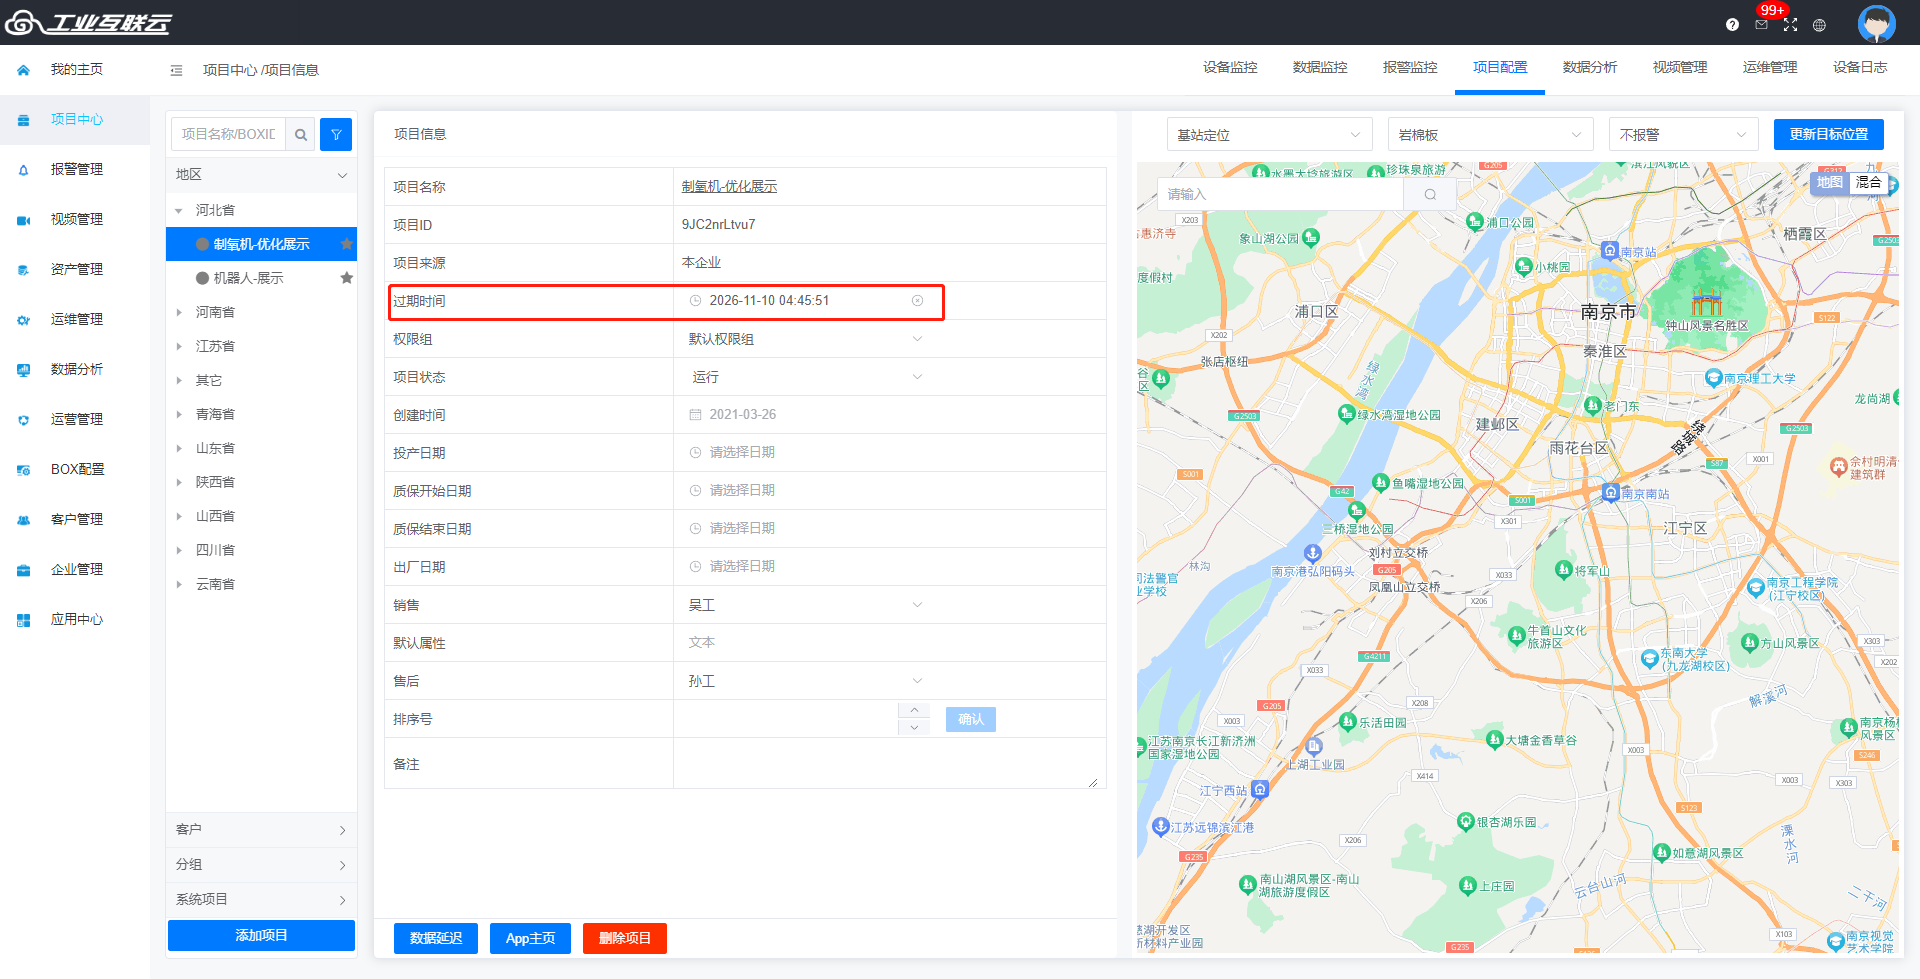Image resolution: width=1920 pixels, height=979 pixels.
Task: Open 视频管理 in the left sidebar
Action: (76, 219)
